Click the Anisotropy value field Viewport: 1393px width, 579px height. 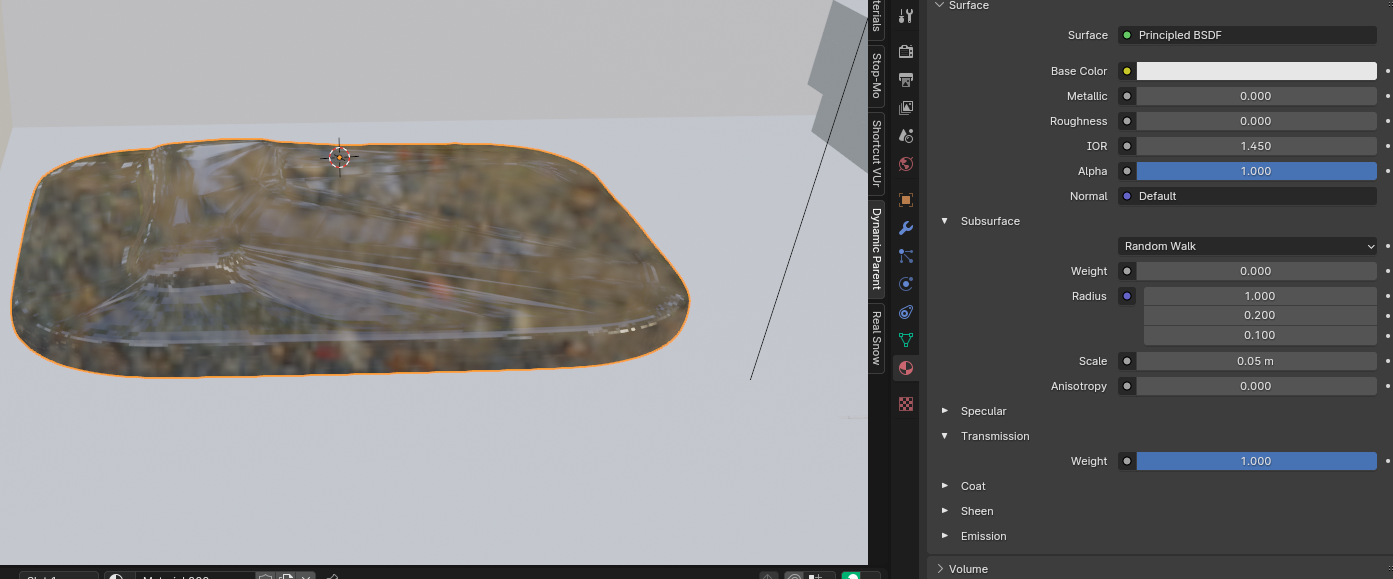1257,386
